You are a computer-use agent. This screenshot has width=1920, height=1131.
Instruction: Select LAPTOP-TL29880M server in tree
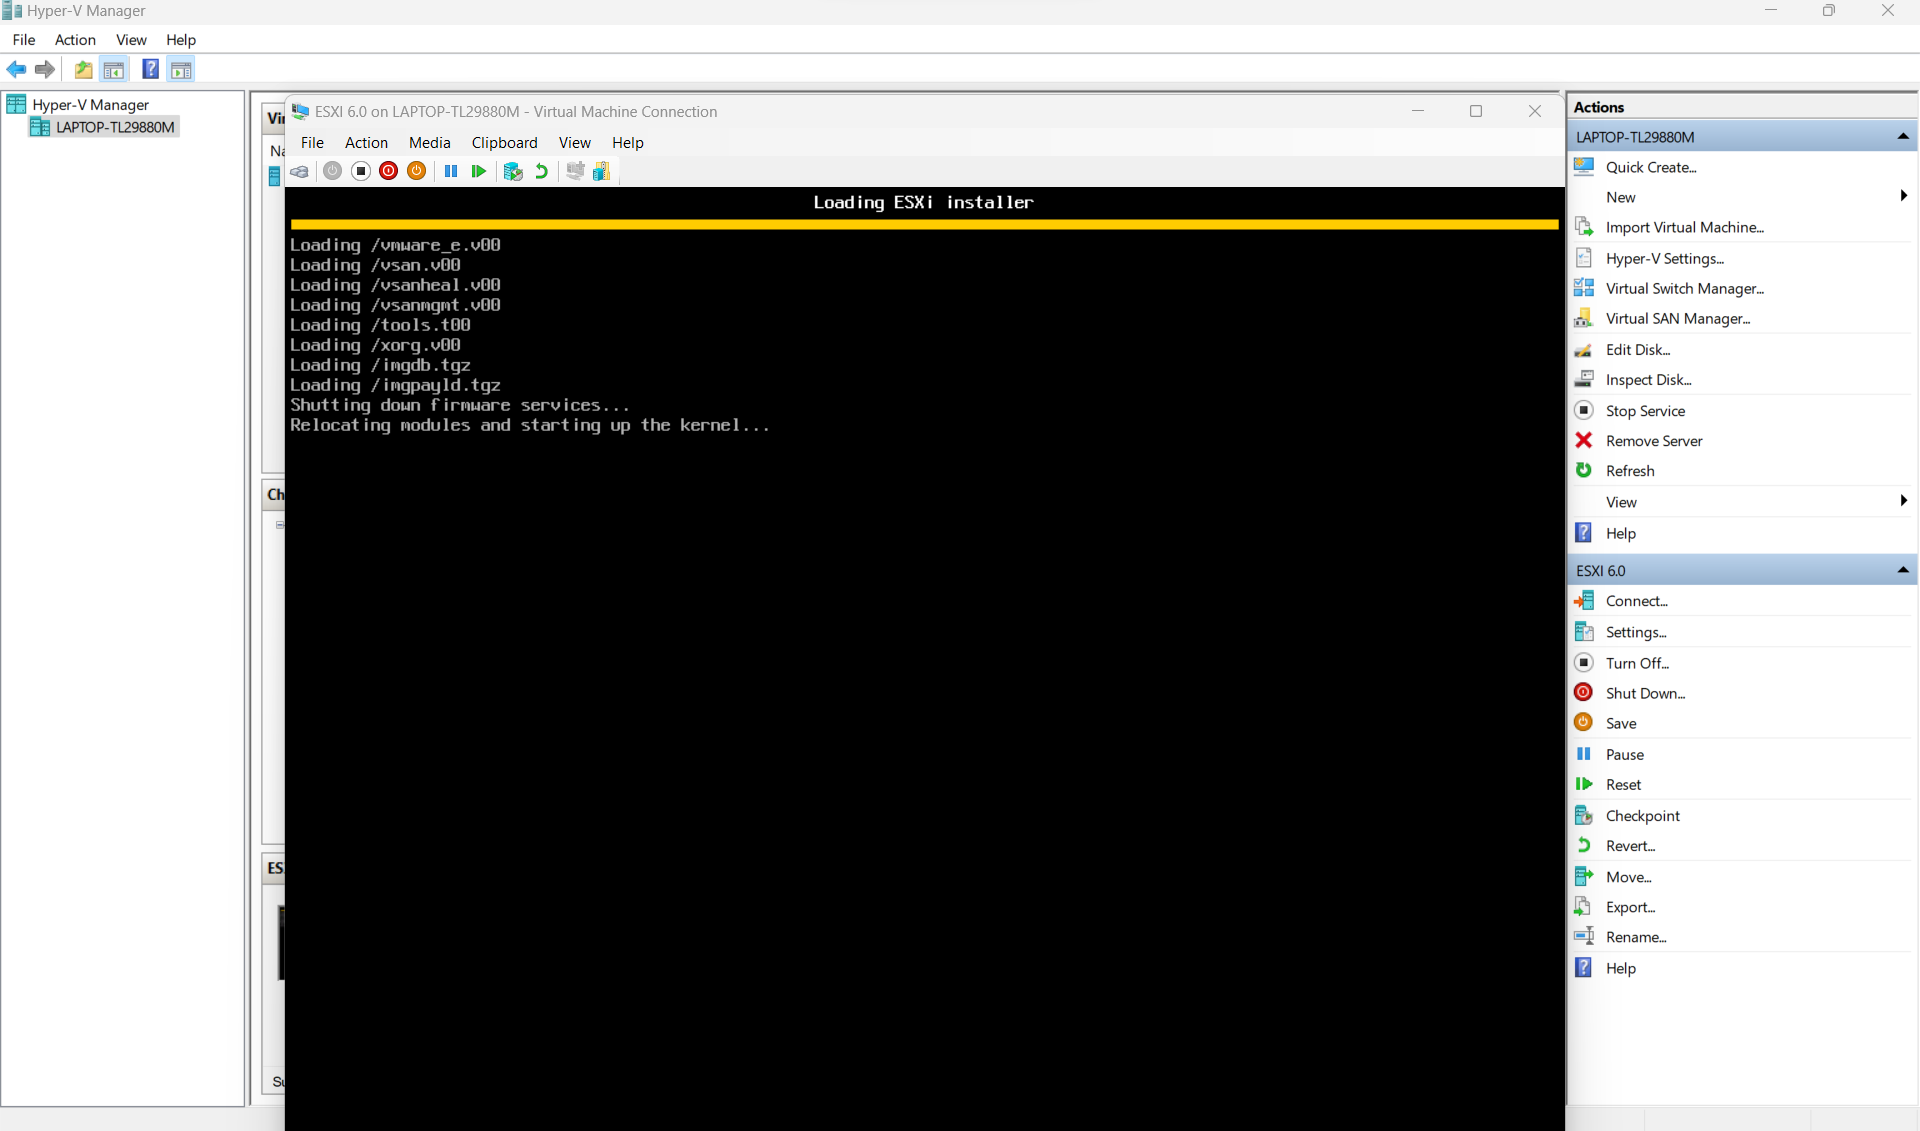tap(115, 127)
